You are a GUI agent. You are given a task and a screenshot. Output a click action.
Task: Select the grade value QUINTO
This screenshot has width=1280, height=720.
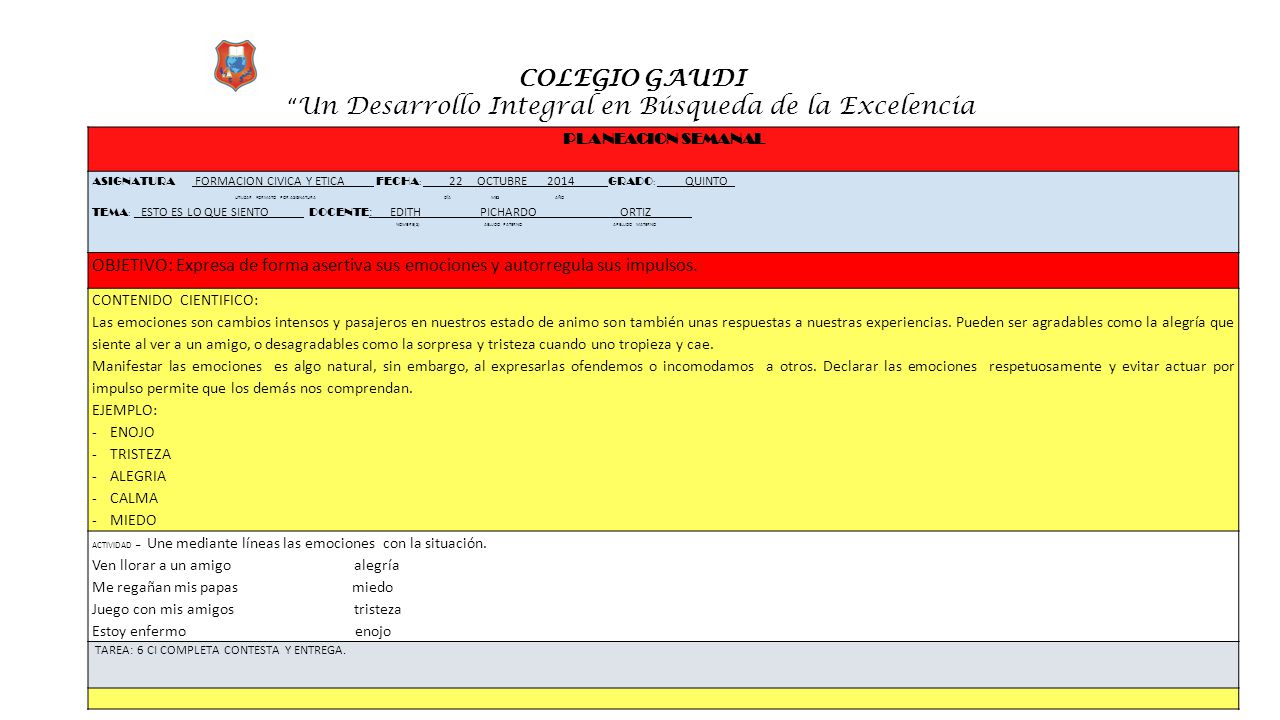tap(706, 181)
